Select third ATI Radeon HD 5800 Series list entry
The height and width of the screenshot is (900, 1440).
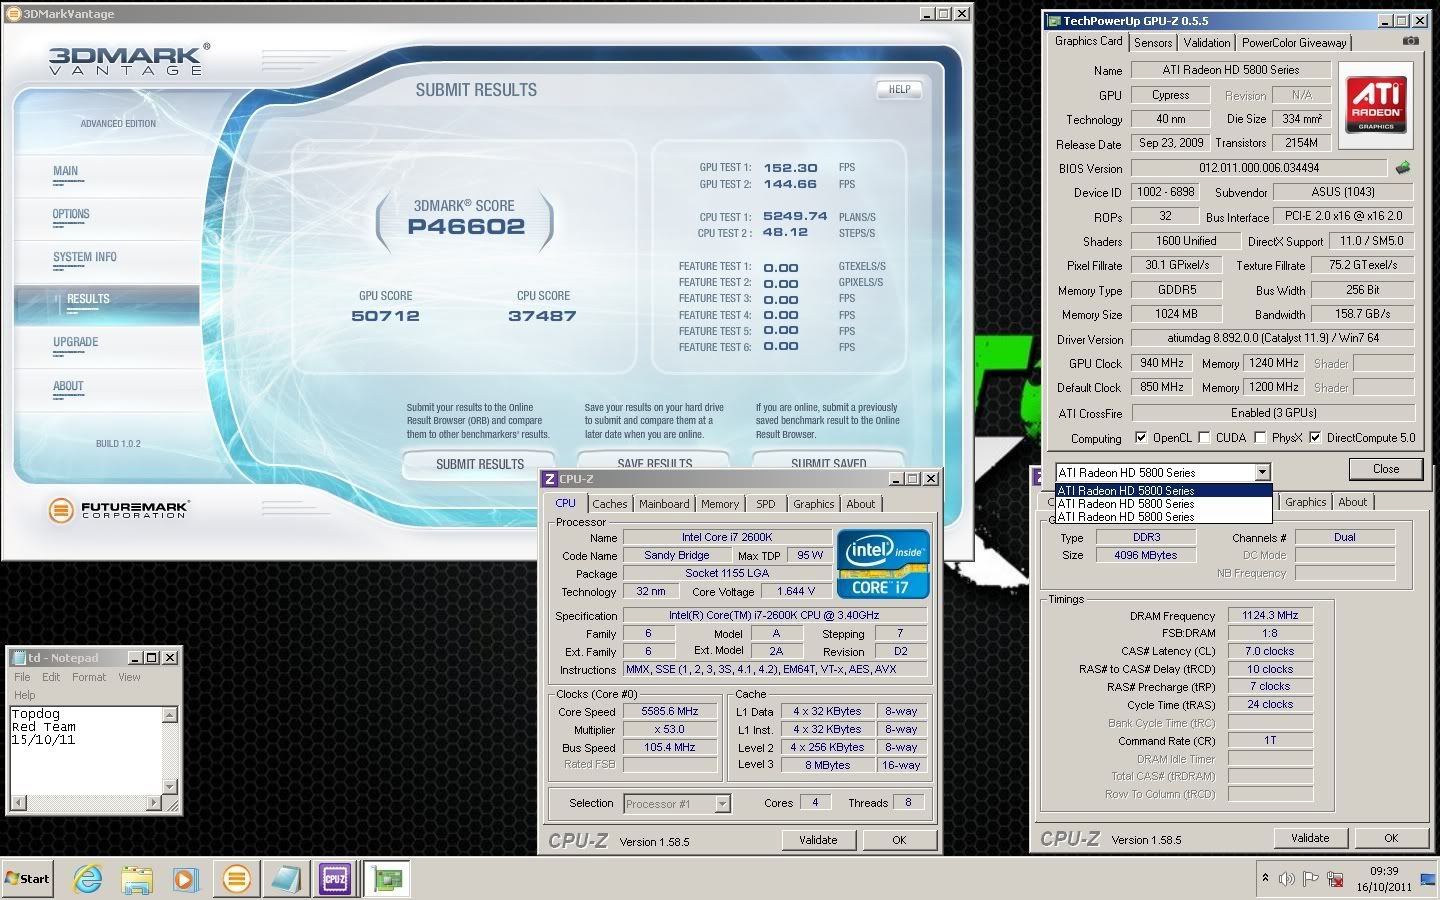tap(1163, 516)
